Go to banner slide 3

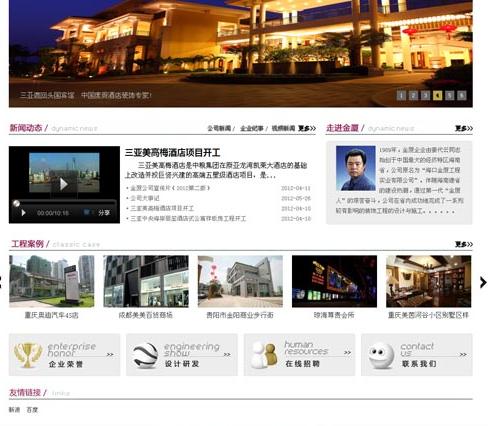pyautogui.click(x=425, y=96)
